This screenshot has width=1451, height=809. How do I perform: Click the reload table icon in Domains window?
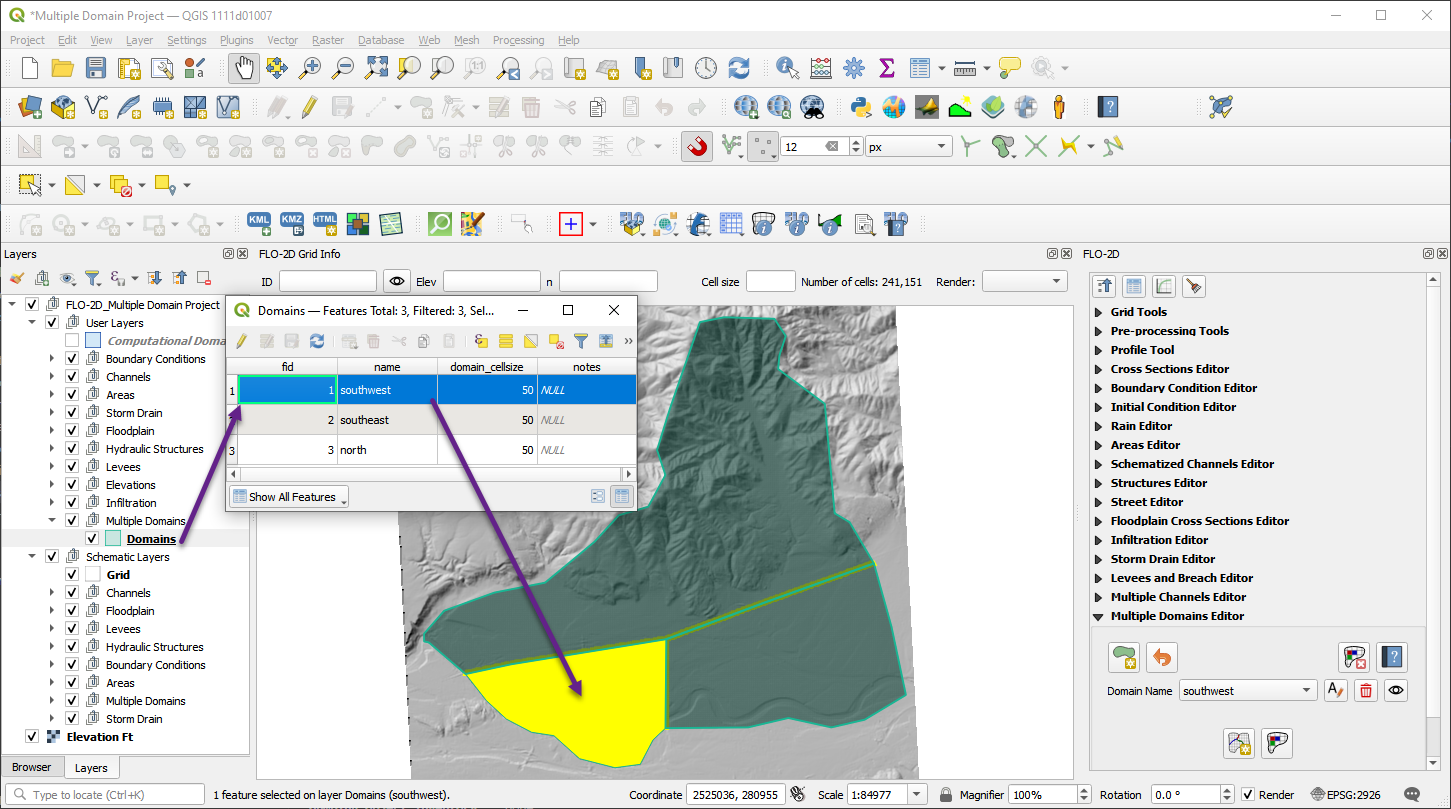(317, 341)
